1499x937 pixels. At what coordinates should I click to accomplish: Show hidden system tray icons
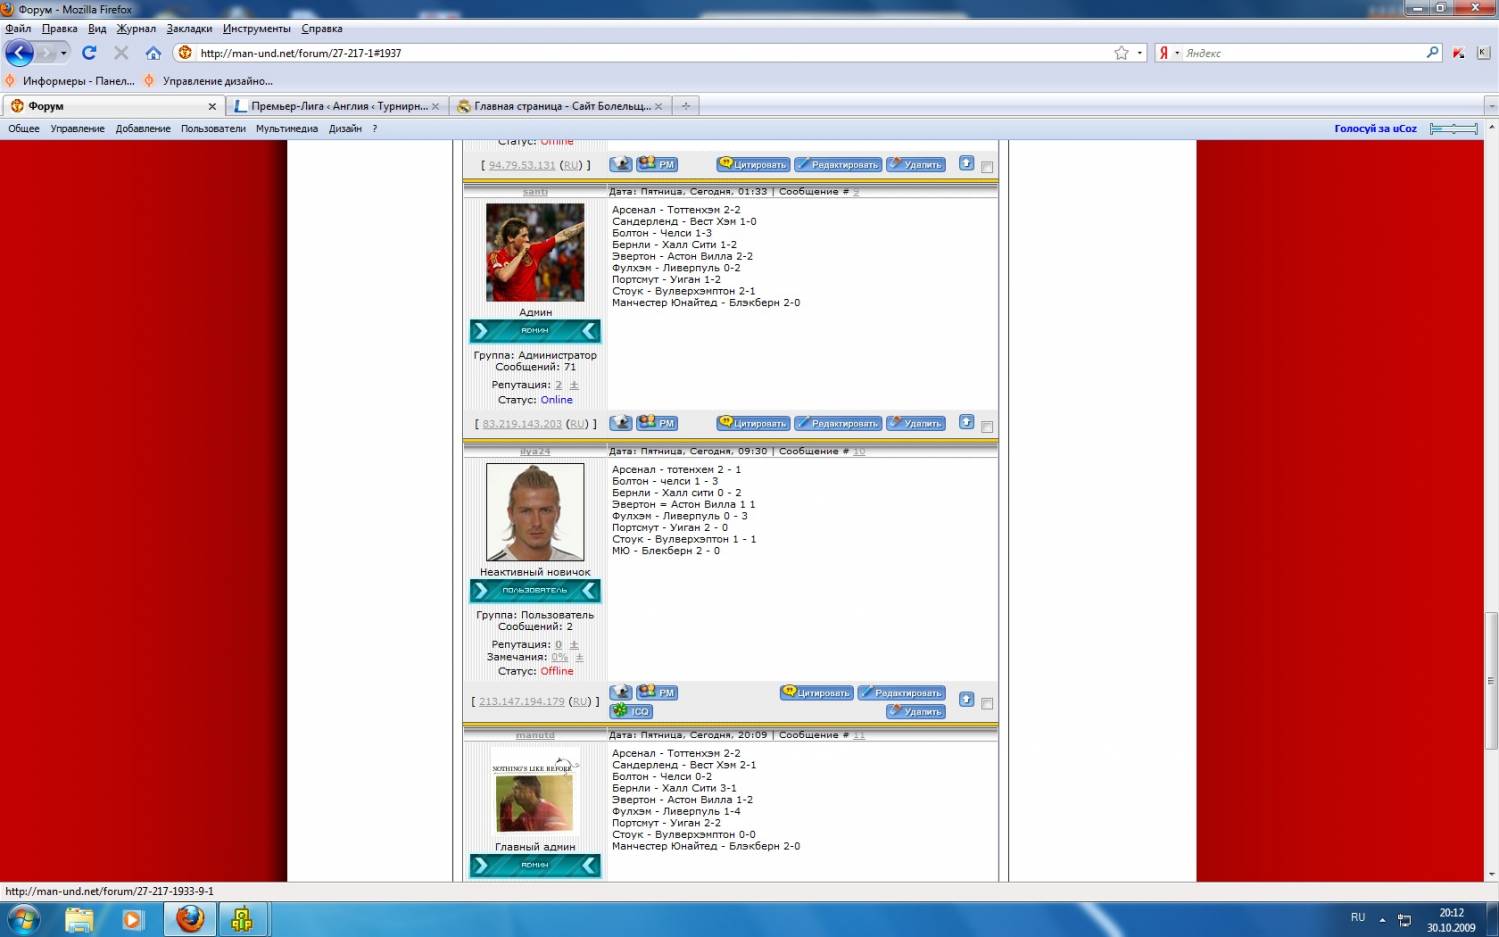(x=1382, y=919)
